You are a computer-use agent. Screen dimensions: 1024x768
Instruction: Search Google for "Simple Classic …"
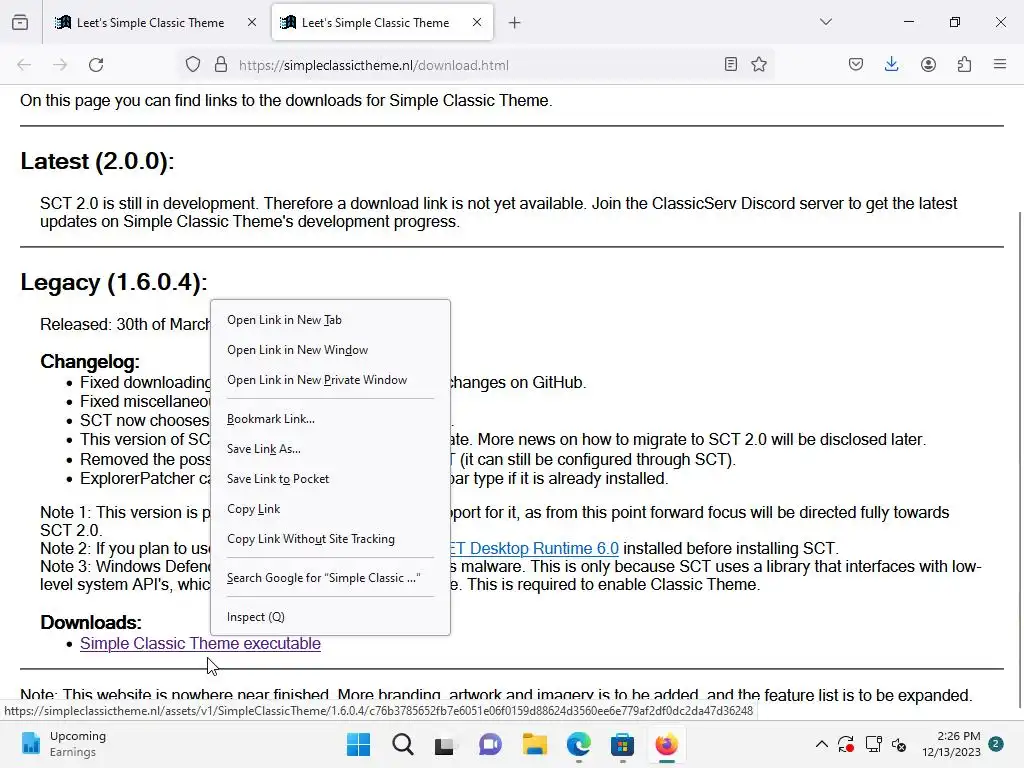[330, 578]
